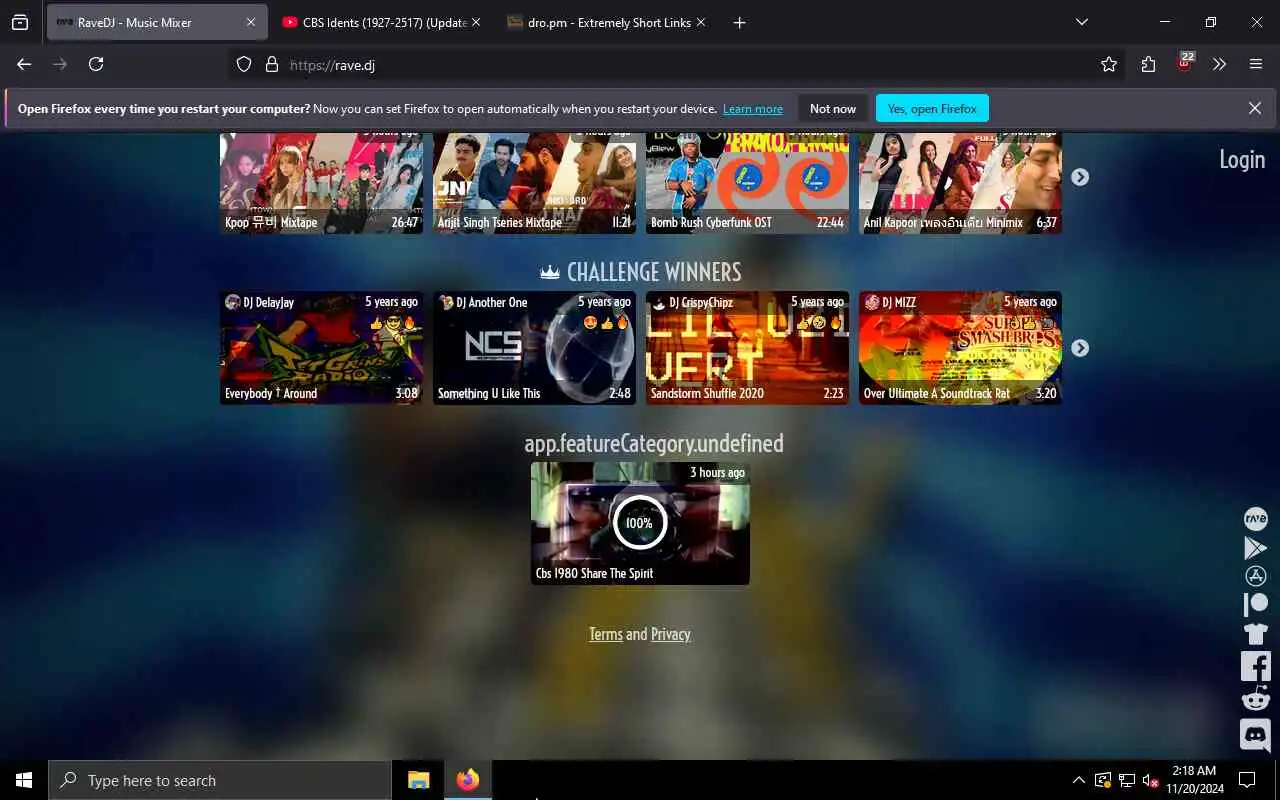Image resolution: width=1280 pixels, height=800 pixels.
Task: Go back with the browser back arrow
Action: click(x=24, y=64)
